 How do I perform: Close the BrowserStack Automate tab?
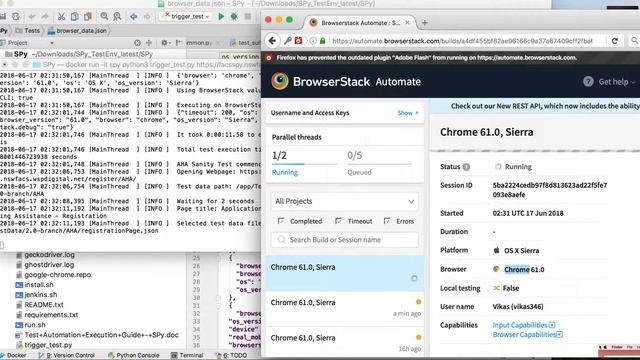[407, 23]
